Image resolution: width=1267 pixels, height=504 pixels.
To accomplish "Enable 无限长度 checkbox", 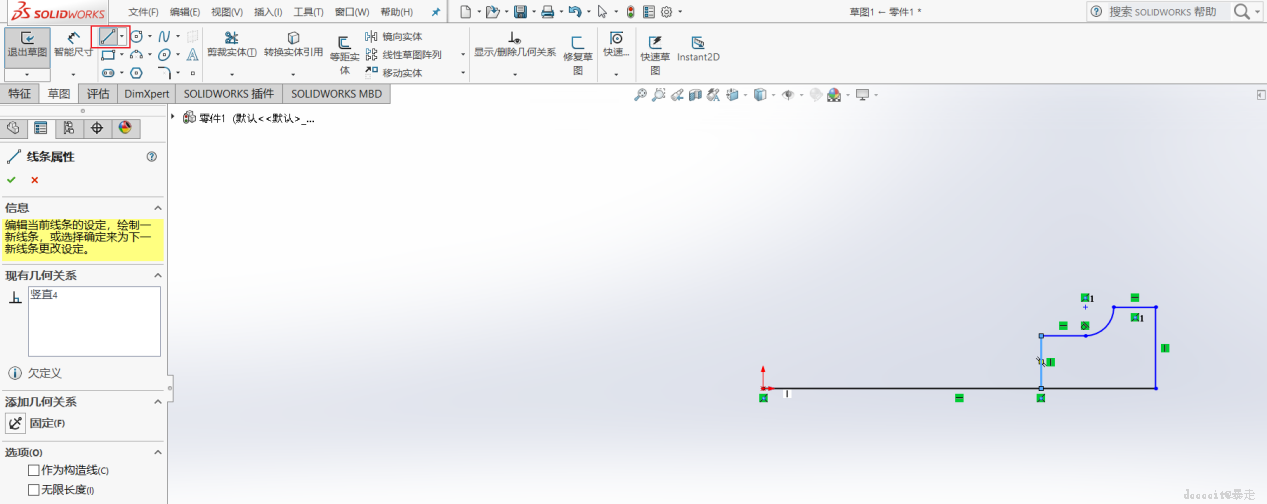I will [x=34, y=489].
